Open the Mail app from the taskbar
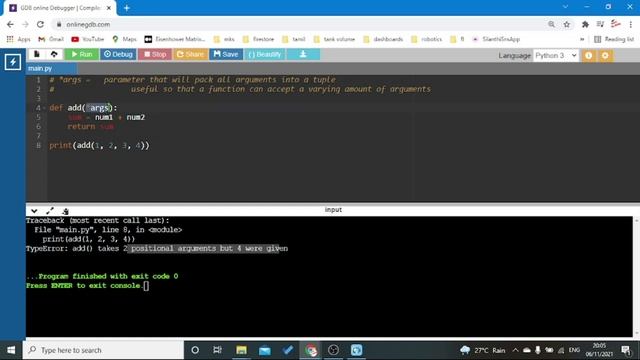Screen dimensions: 640x360 (x=264, y=350)
